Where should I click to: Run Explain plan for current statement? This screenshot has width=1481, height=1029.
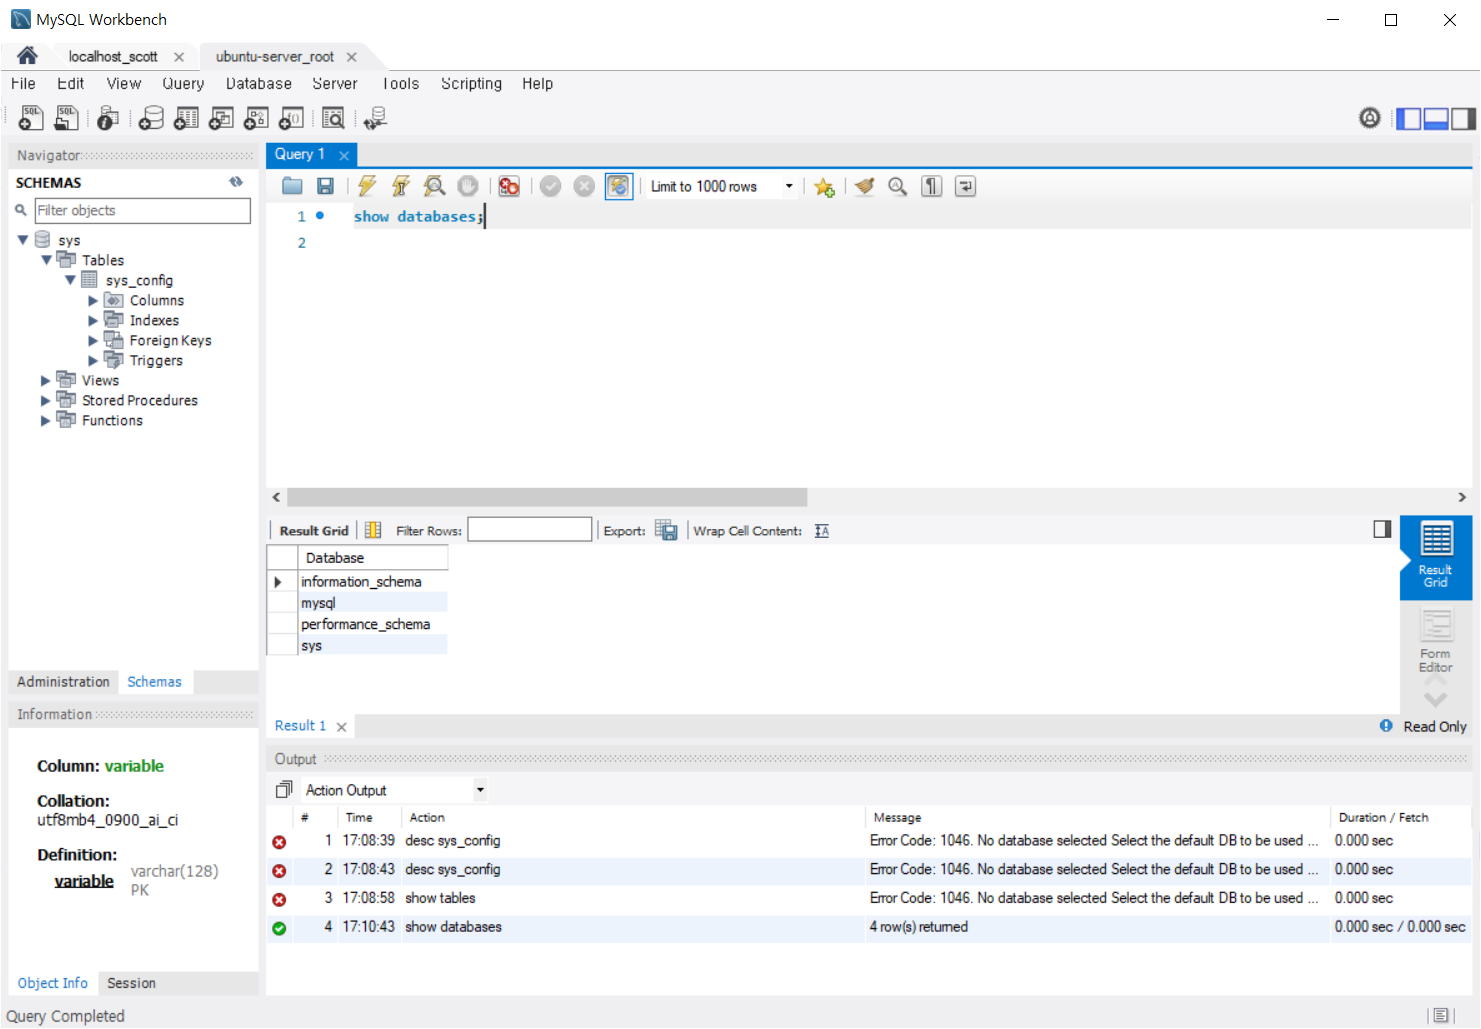[x=434, y=186]
